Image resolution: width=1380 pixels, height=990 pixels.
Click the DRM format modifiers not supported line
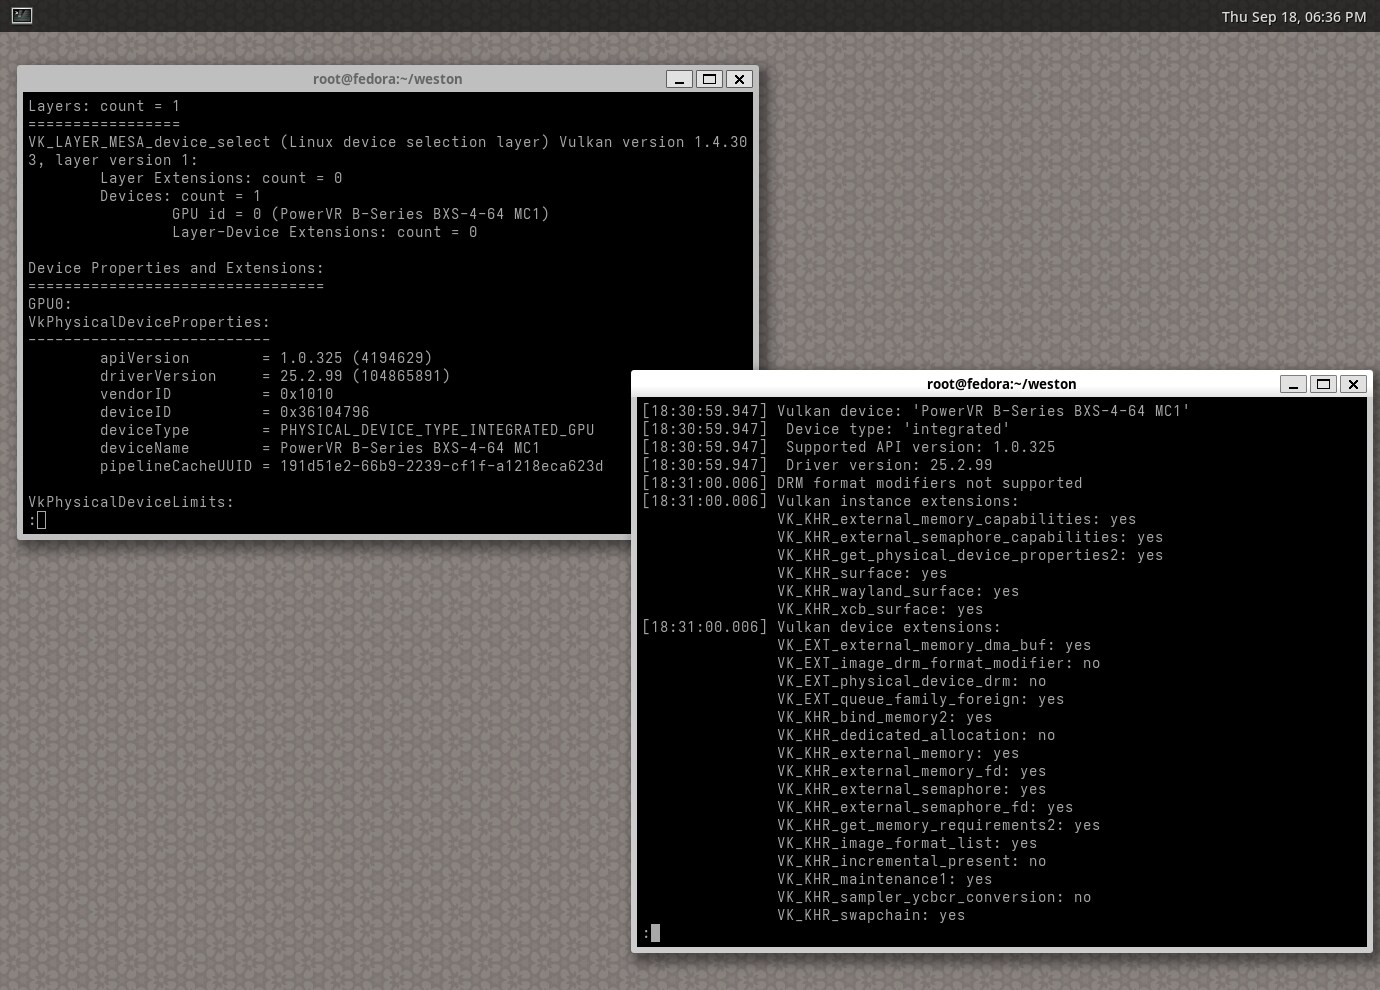click(x=929, y=483)
